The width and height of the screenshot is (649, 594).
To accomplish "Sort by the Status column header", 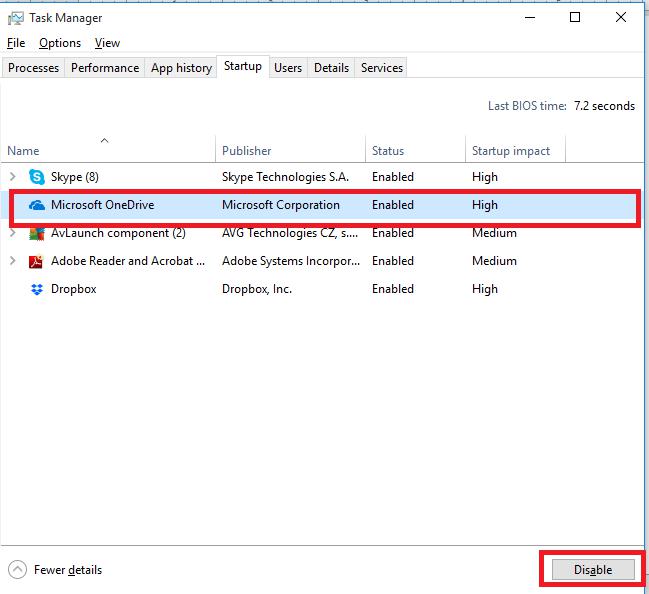I will click(416, 149).
